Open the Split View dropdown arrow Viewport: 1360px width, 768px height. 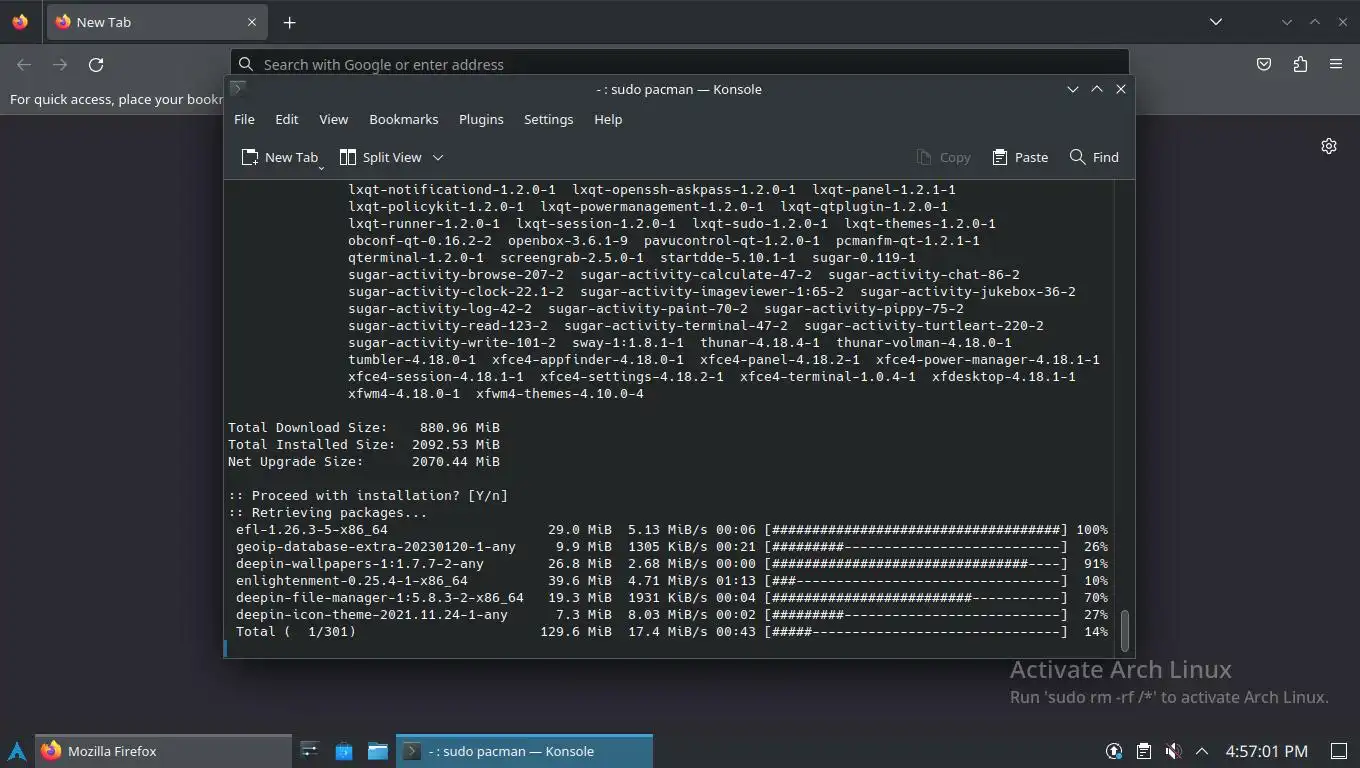click(438, 157)
